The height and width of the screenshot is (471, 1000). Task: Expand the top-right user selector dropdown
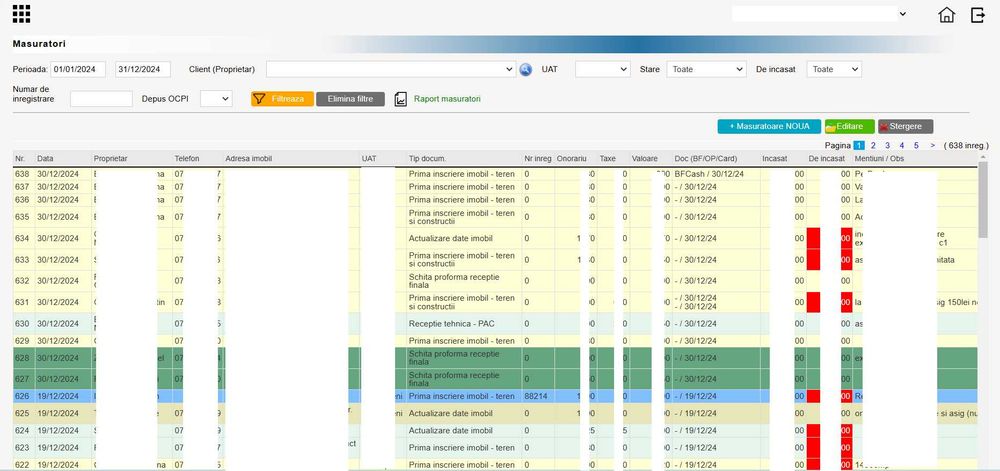(820, 14)
